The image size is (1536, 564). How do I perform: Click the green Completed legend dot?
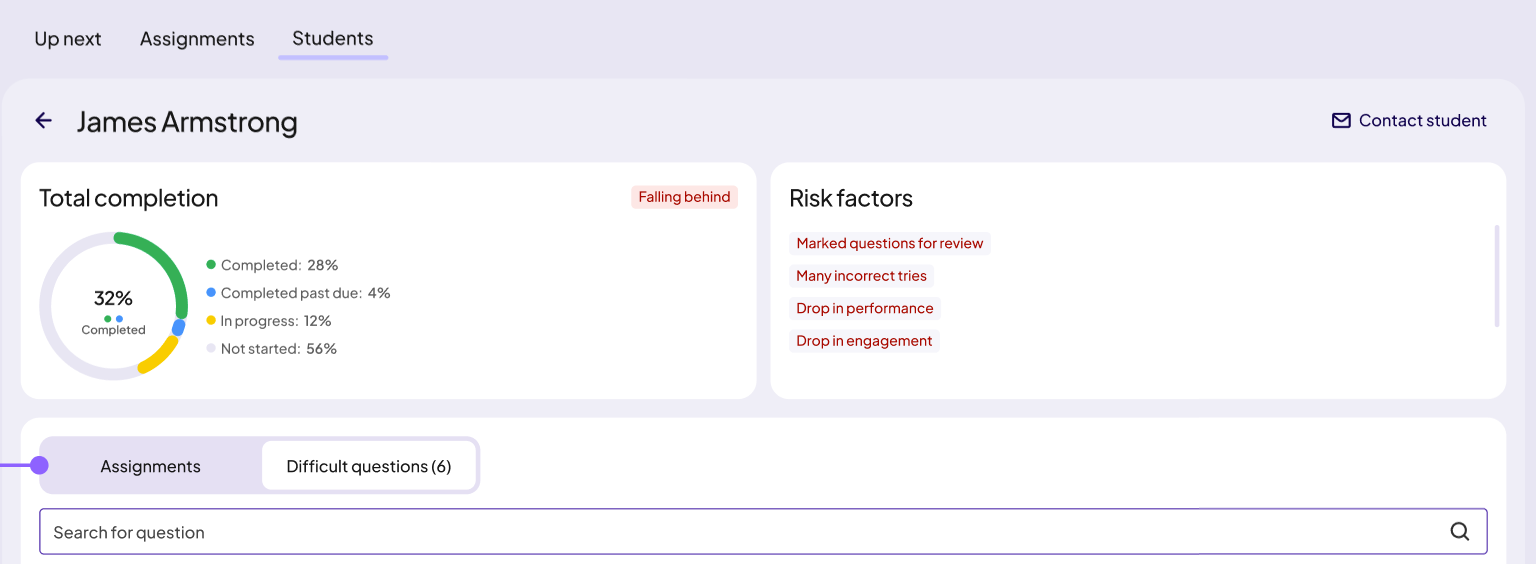(x=211, y=265)
